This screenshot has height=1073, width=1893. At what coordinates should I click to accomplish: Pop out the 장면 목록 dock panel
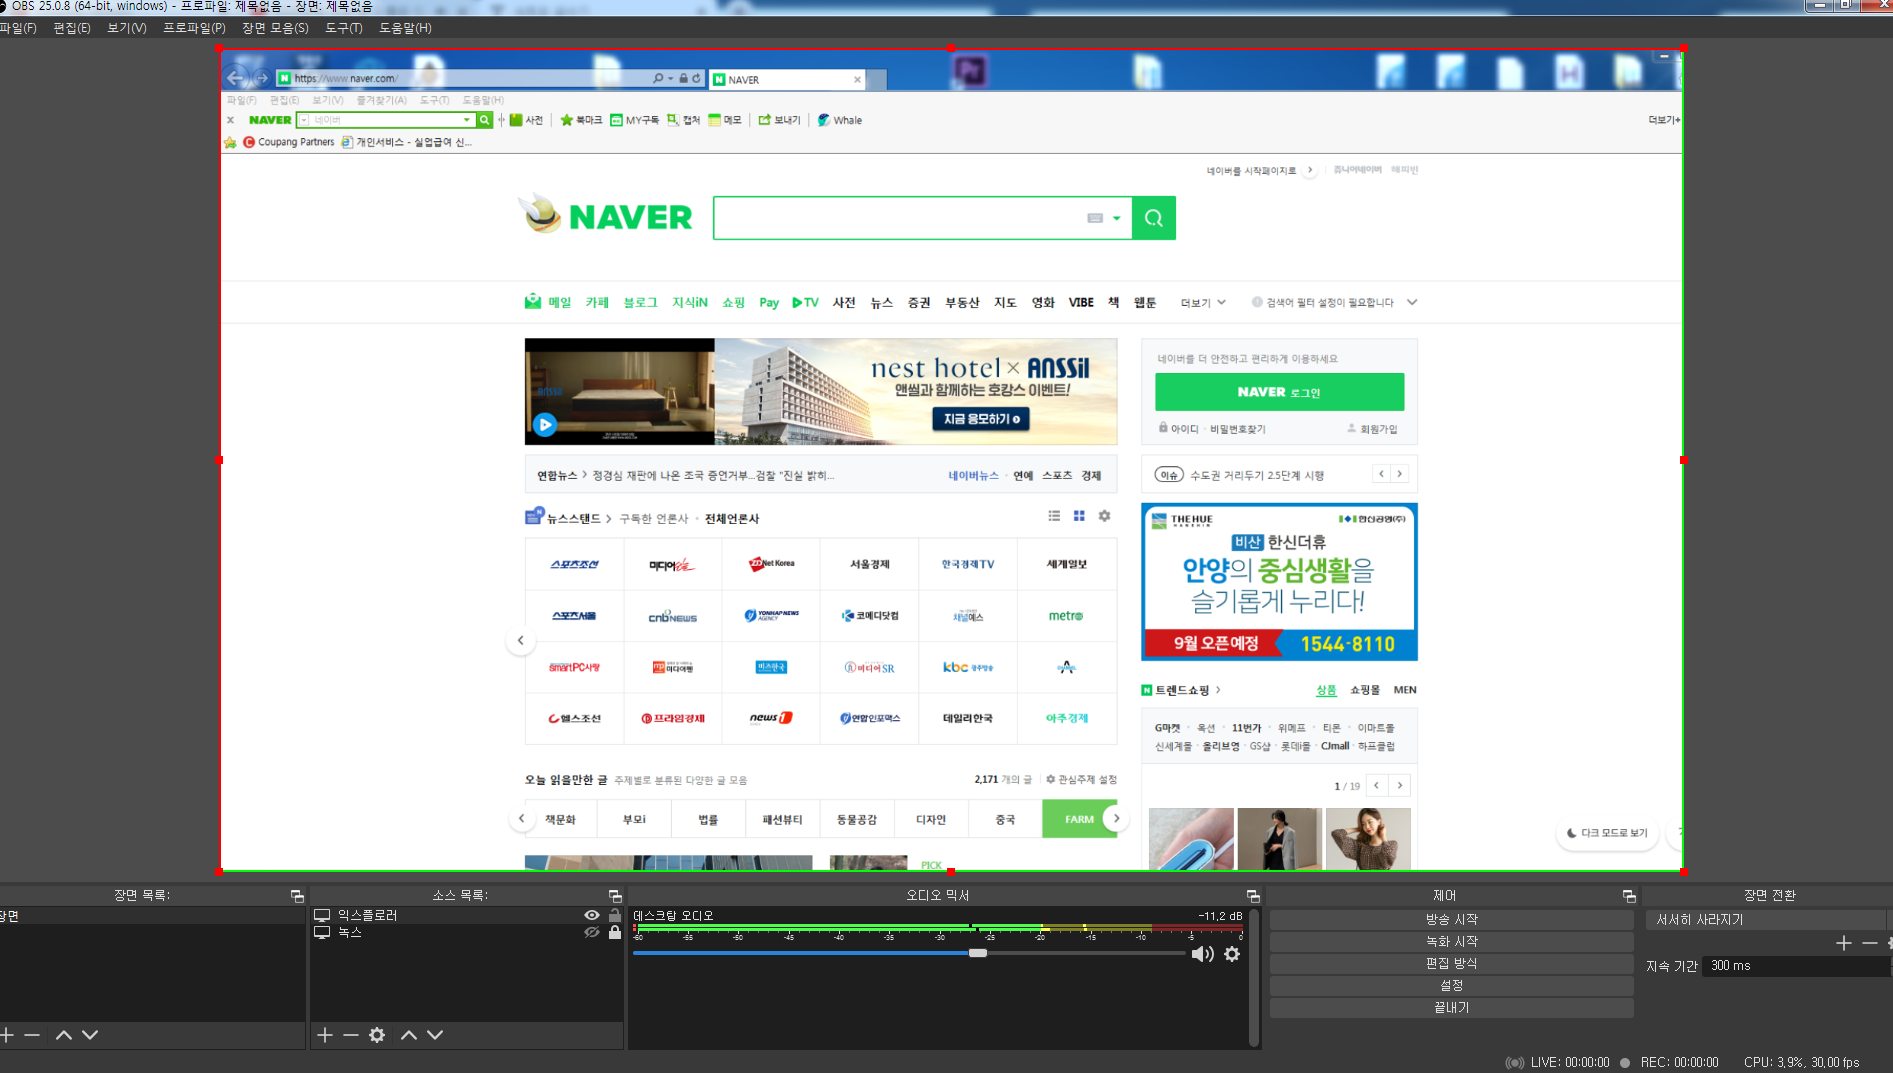coord(297,896)
